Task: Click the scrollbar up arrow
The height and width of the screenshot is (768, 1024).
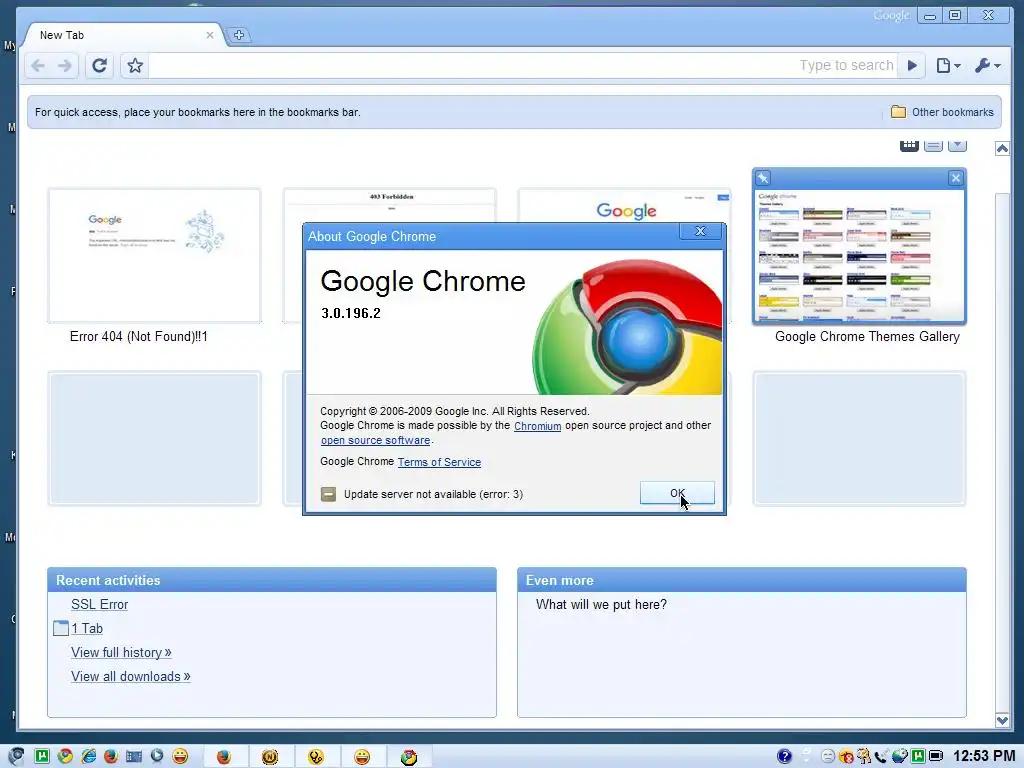Action: coord(1002,149)
